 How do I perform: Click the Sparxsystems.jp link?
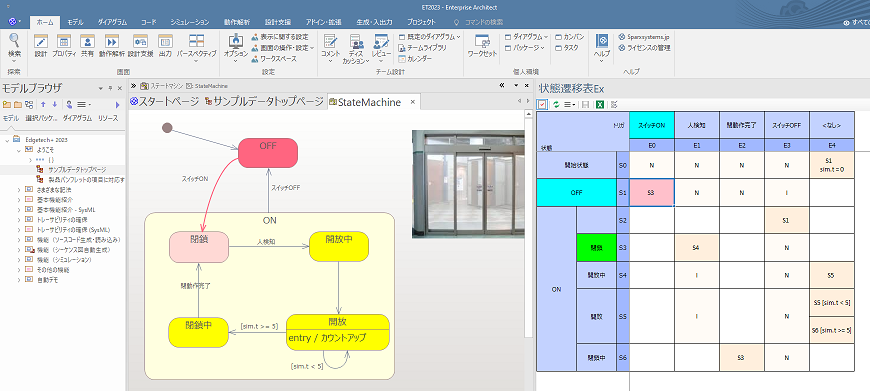(x=645, y=37)
